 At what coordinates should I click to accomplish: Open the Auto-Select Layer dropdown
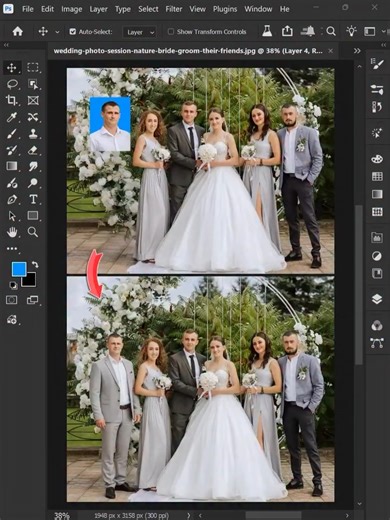(139, 32)
